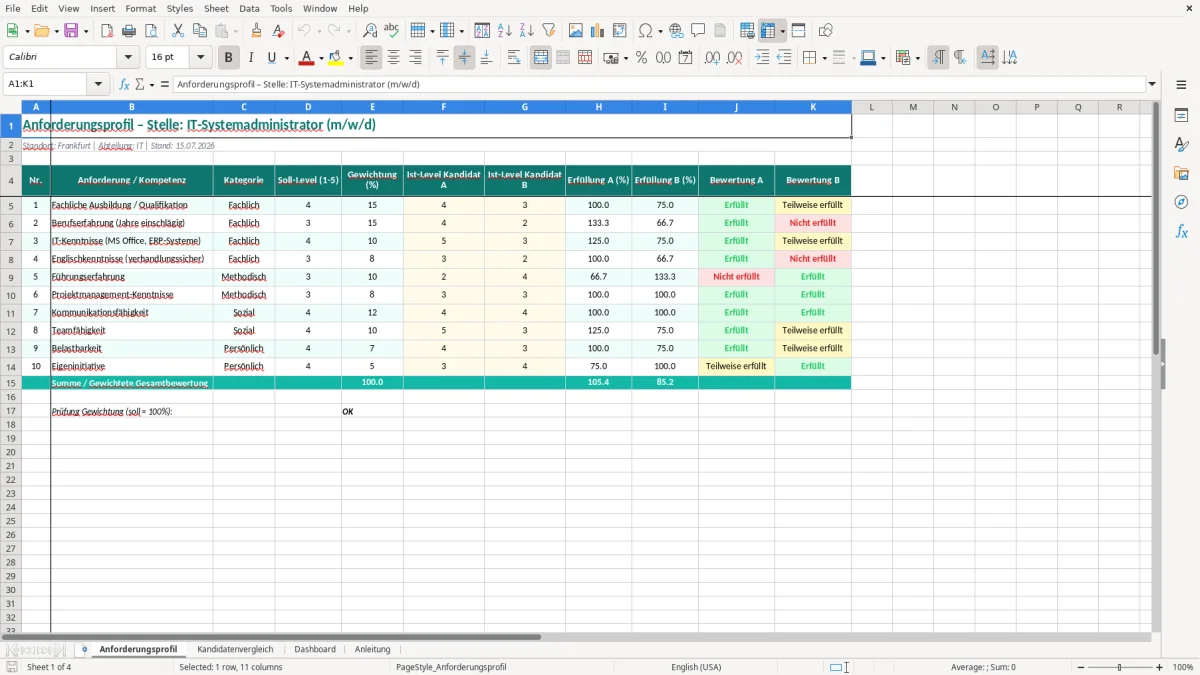Run the Spelling check icon
Screen dimensions: 1200x675
click(x=392, y=31)
